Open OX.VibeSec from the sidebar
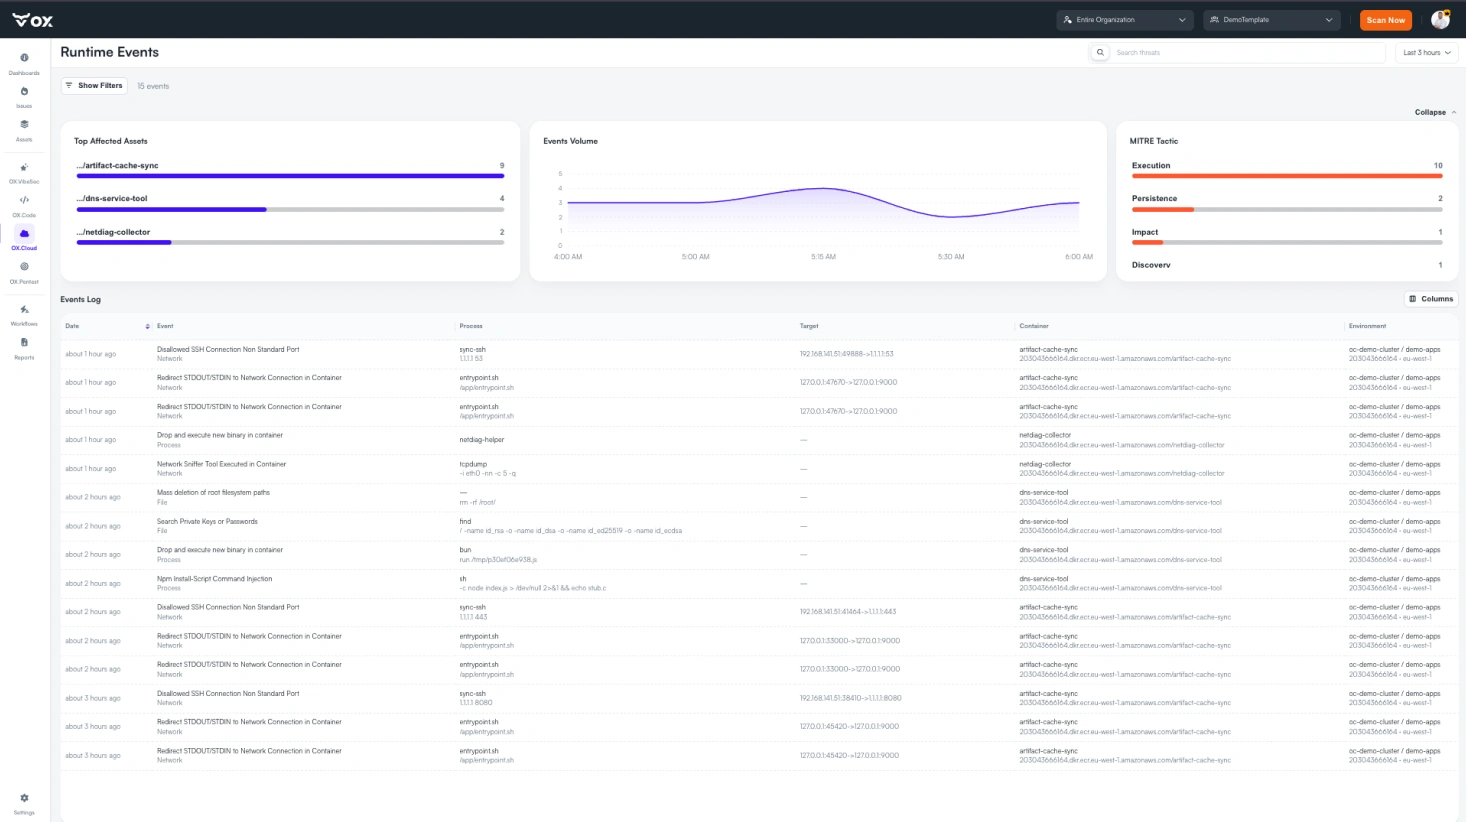 pyautogui.click(x=24, y=173)
